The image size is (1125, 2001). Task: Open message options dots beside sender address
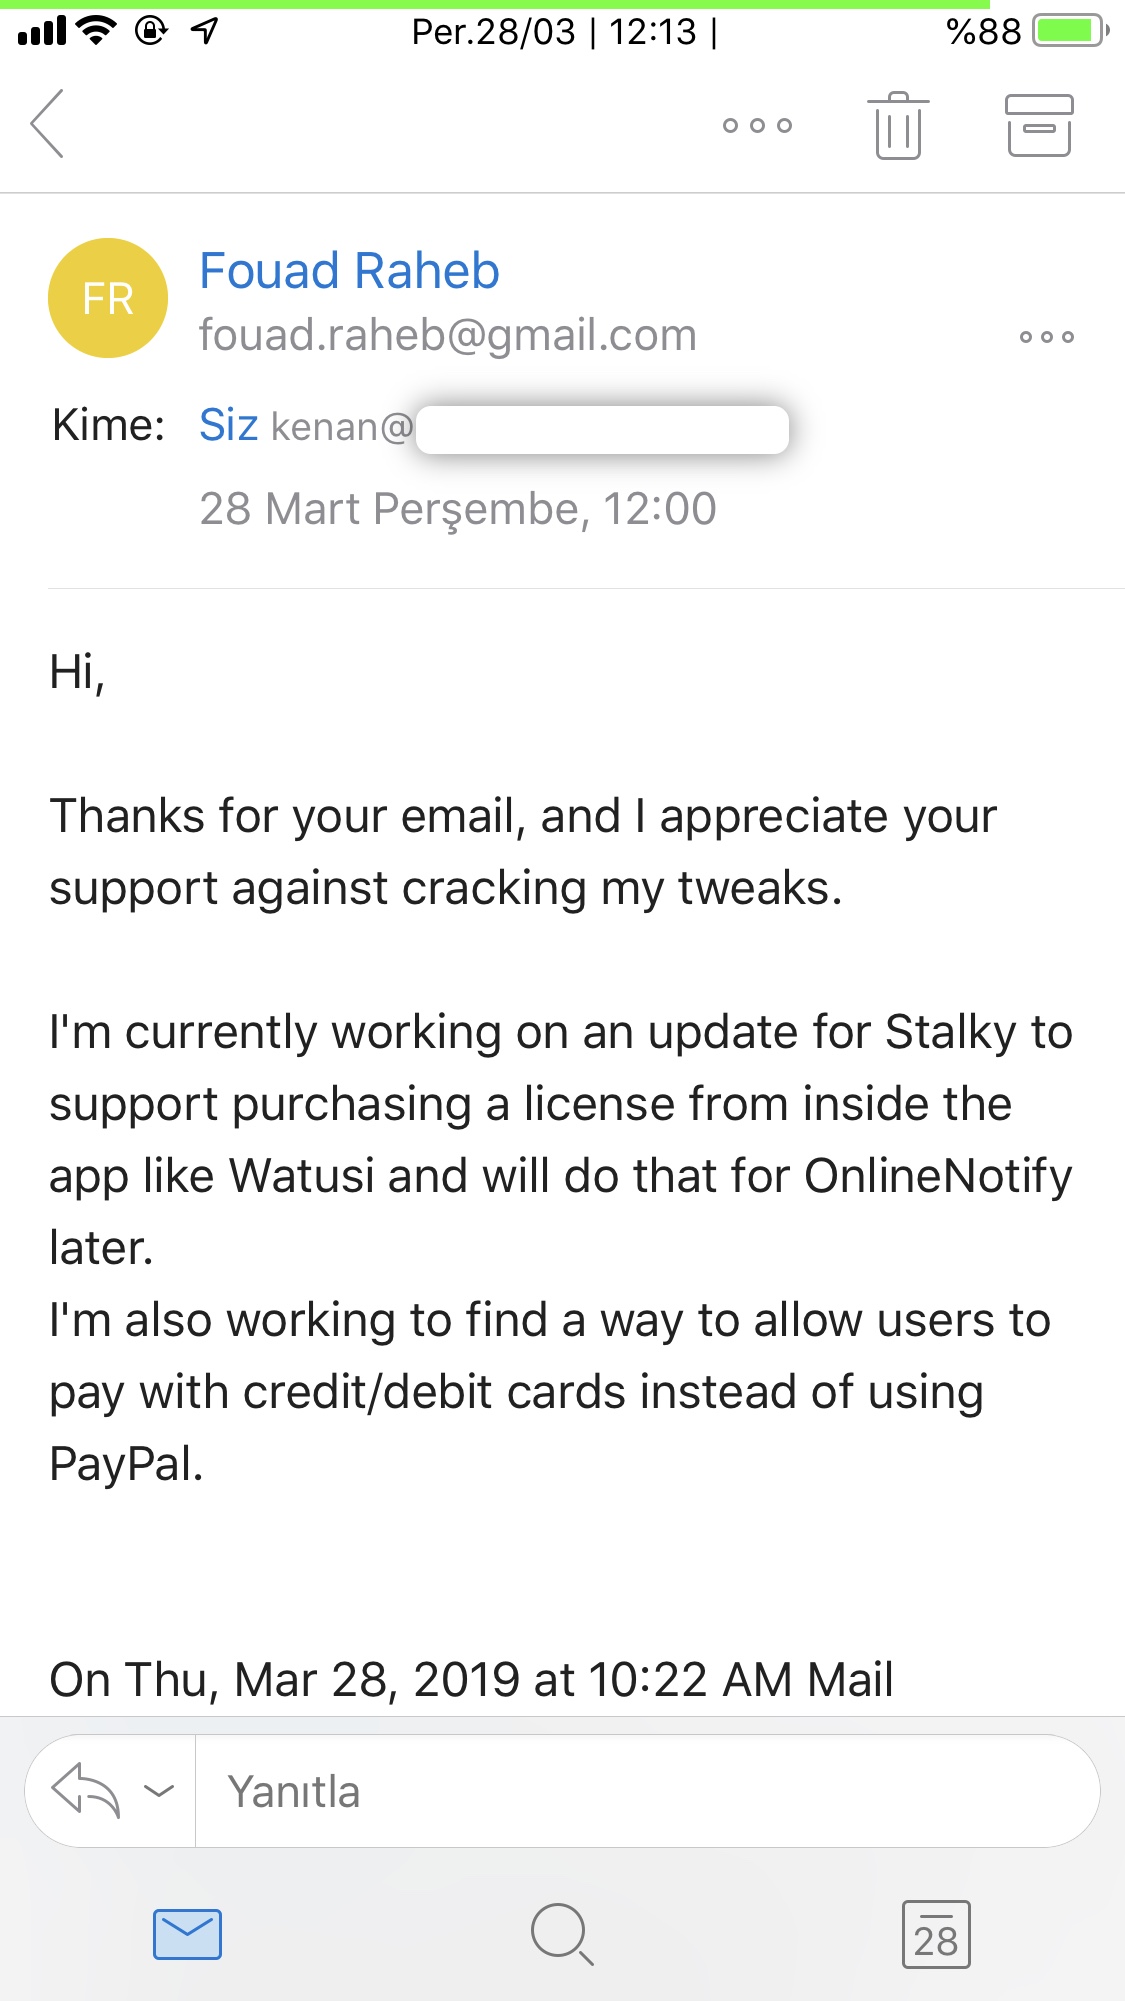1046,337
